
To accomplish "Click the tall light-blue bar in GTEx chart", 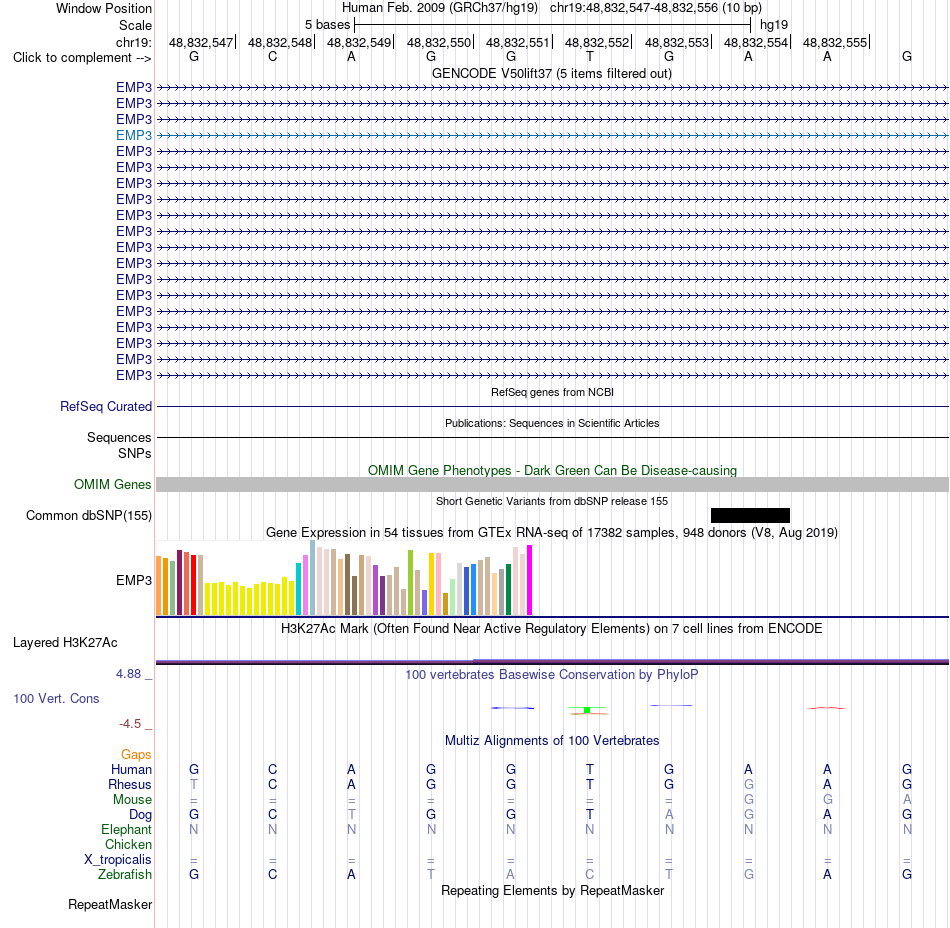I will pos(313,577).
